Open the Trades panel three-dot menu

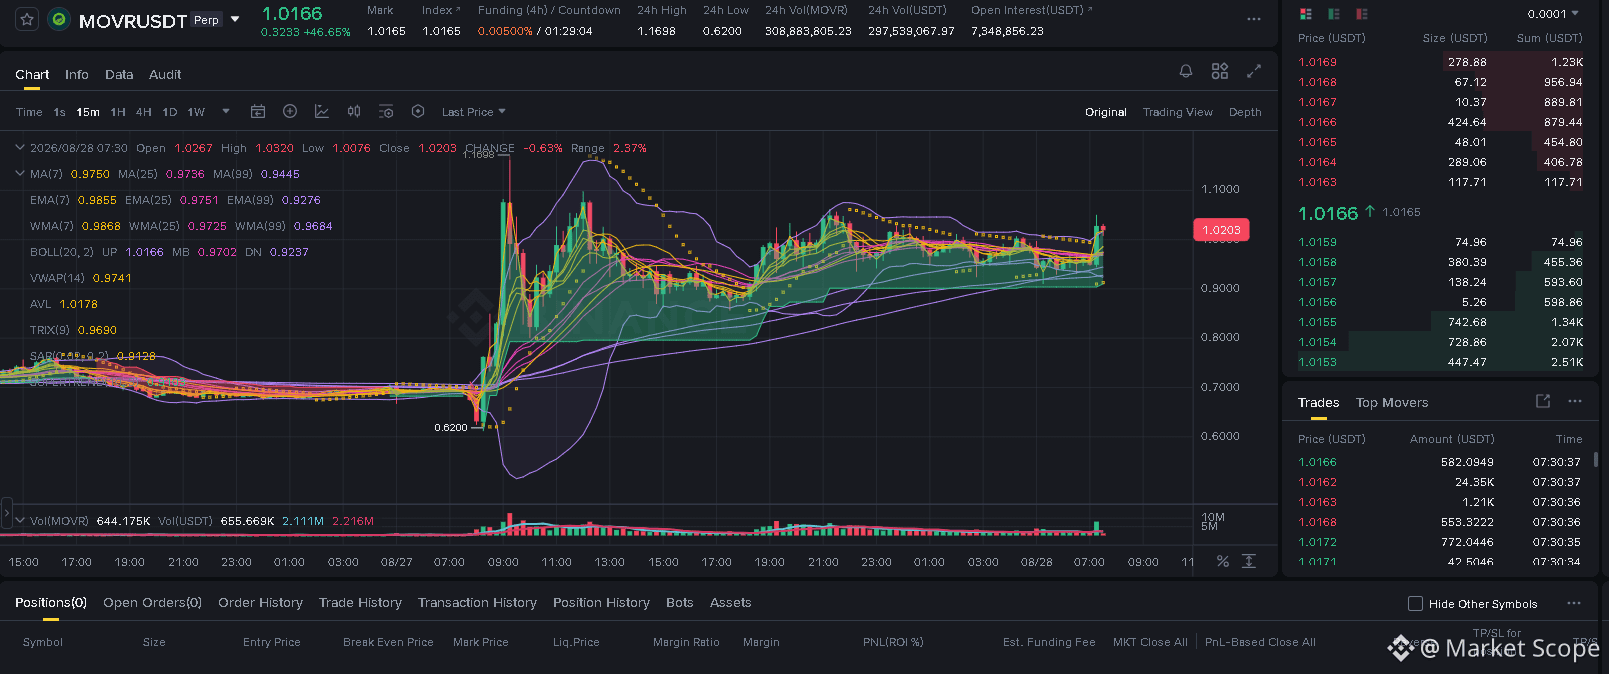(1575, 401)
